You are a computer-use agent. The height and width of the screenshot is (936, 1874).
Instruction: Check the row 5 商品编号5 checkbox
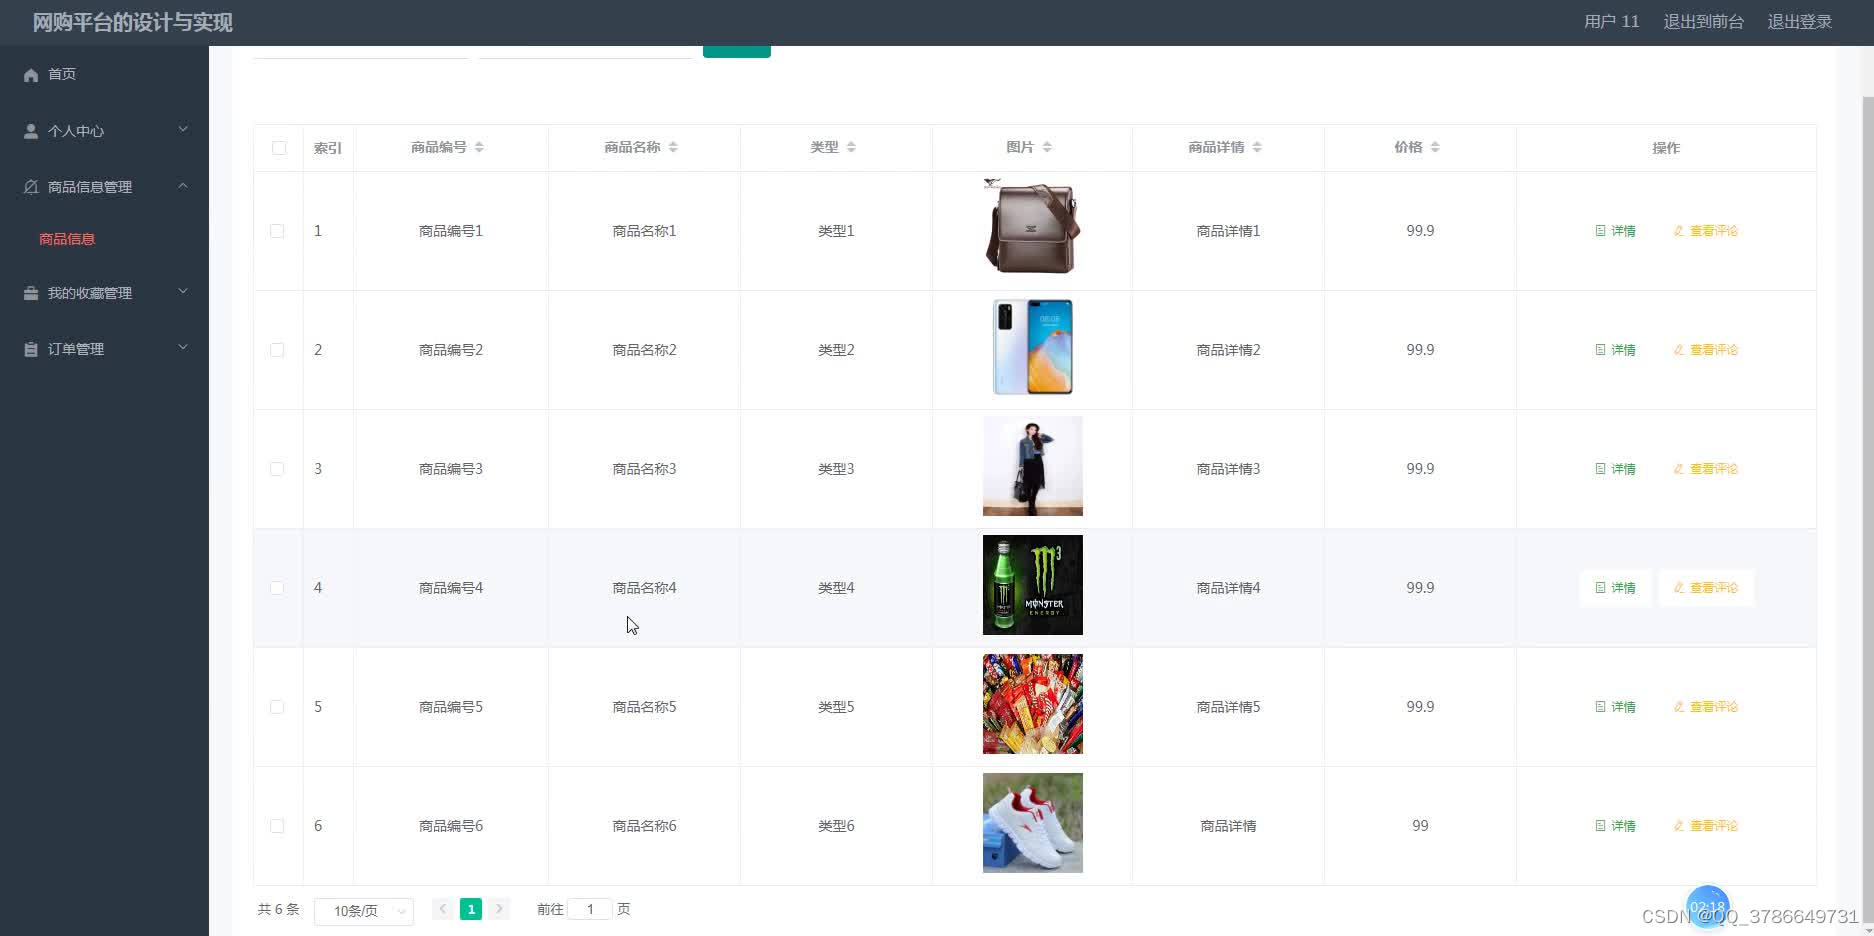pyautogui.click(x=277, y=707)
